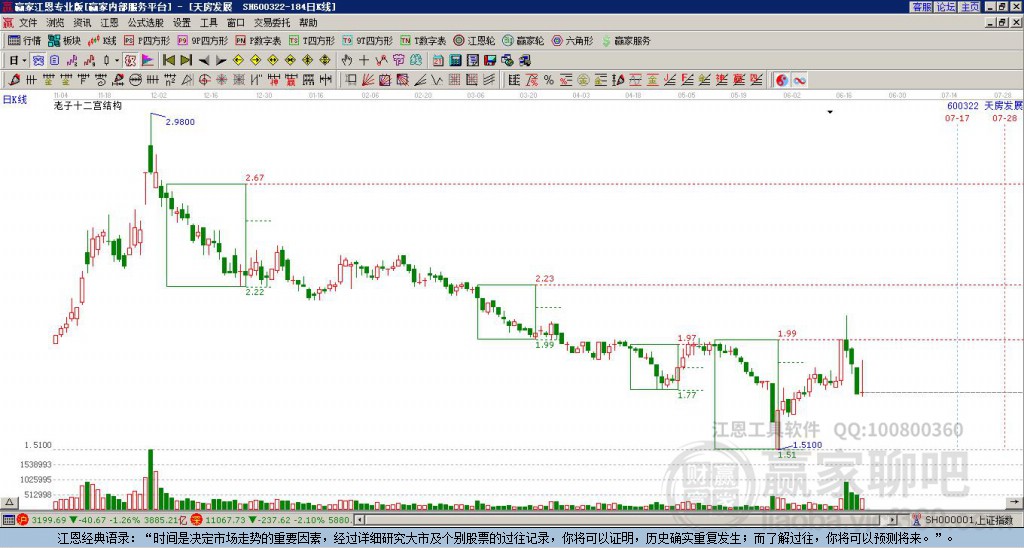Click the 主页 homepage button
Image resolution: width=1024 pixels, height=548 pixels.
pyautogui.click(x=970, y=7)
